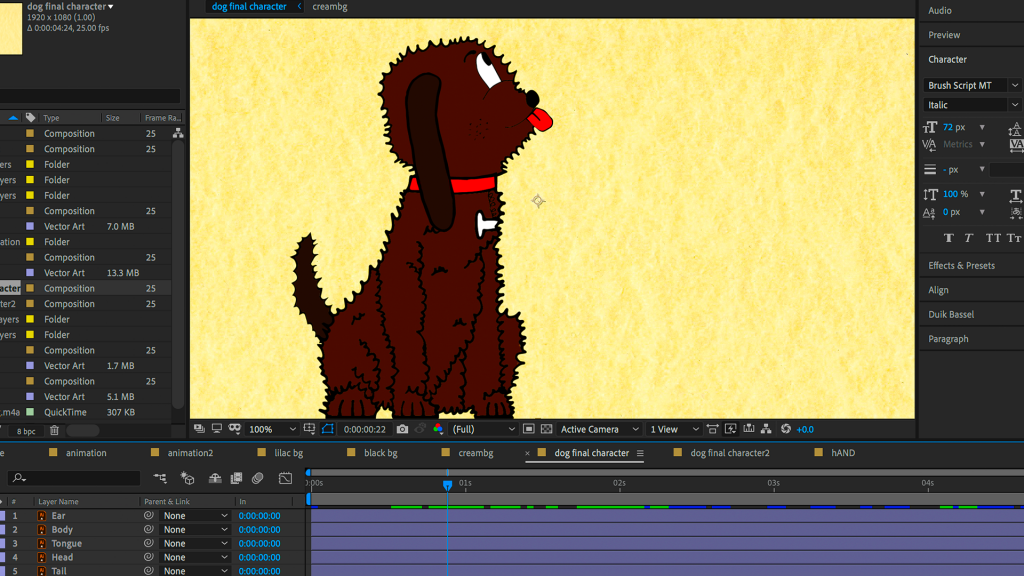Click the Frame Blending icon in timeline
The image size is (1024, 576).
[236, 479]
